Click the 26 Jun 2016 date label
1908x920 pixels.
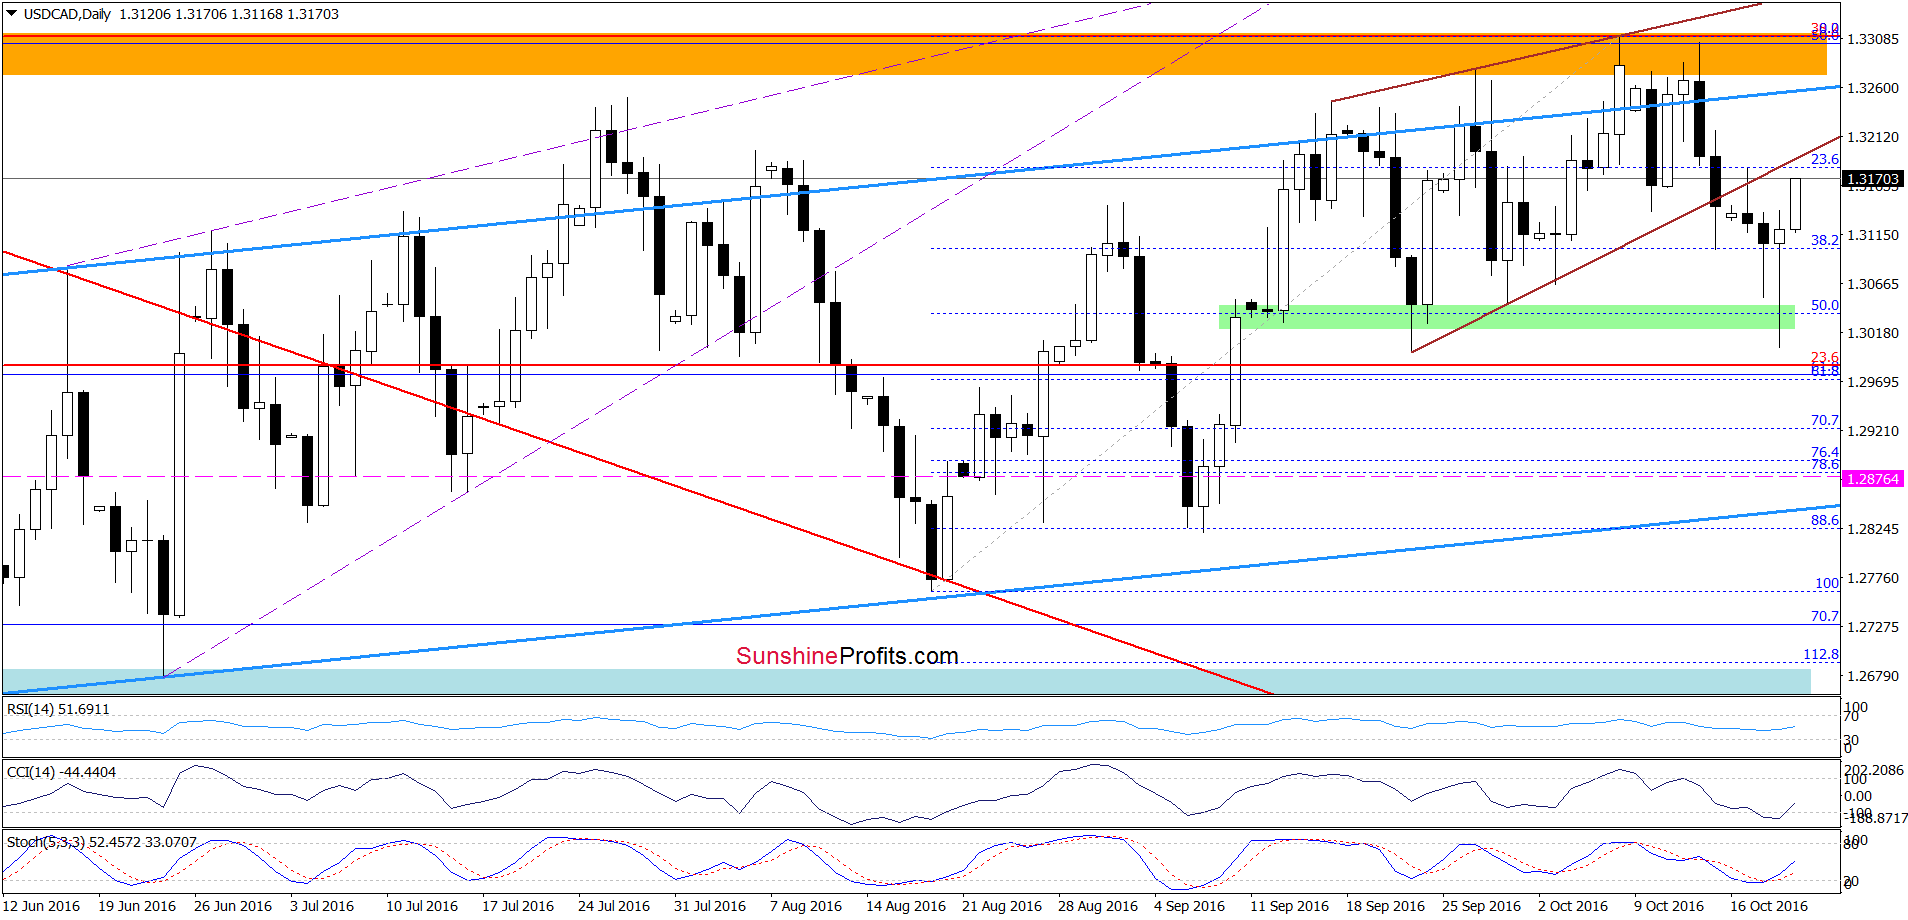coord(233,906)
